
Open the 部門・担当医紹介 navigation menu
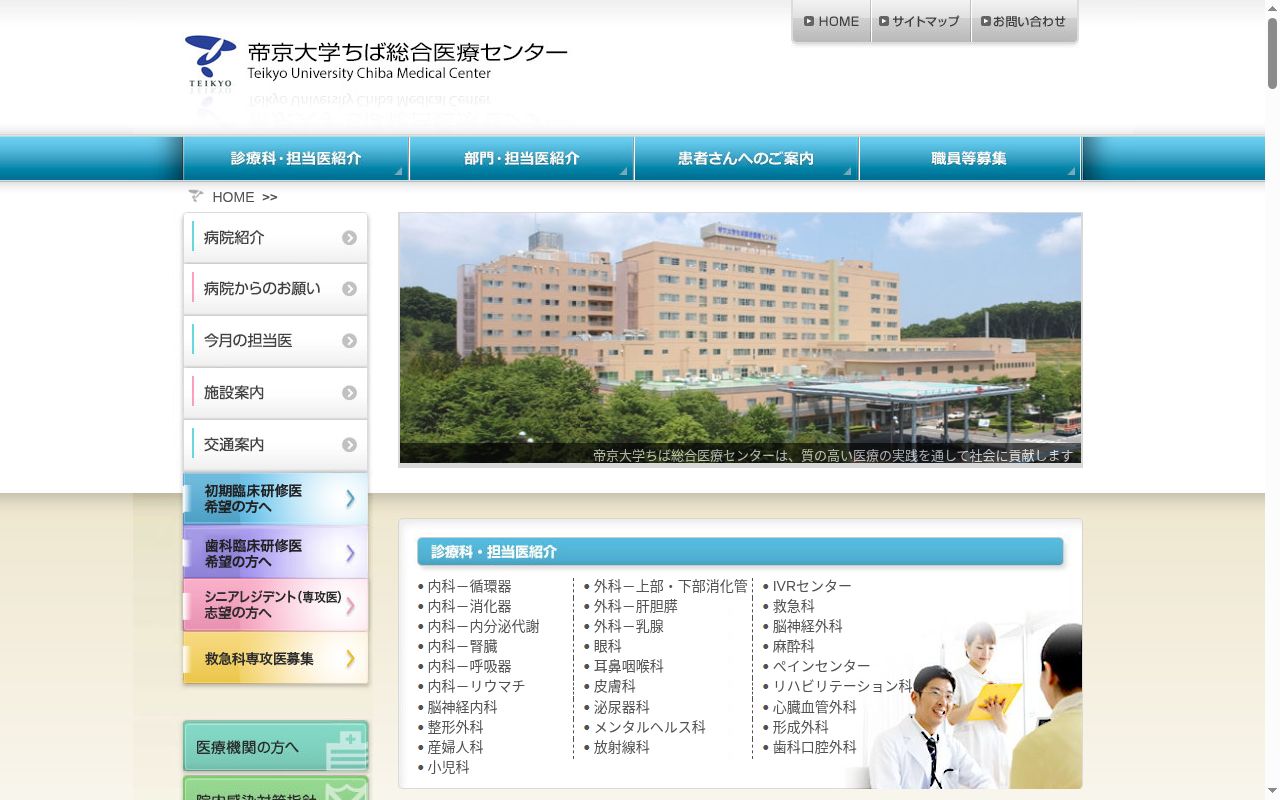(521, 158)
